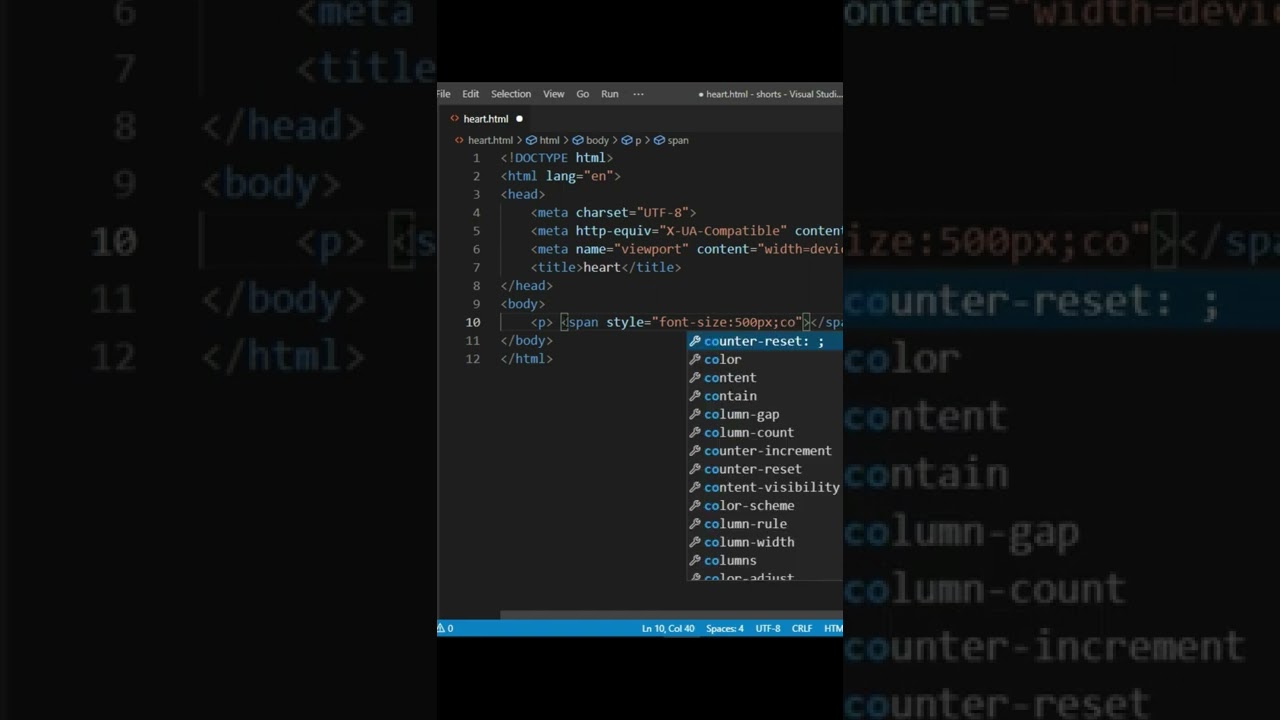The height and width of the screenshot is (720, 1280).
Task: Click line number 10 in gutter
Action: coord(473,322)
